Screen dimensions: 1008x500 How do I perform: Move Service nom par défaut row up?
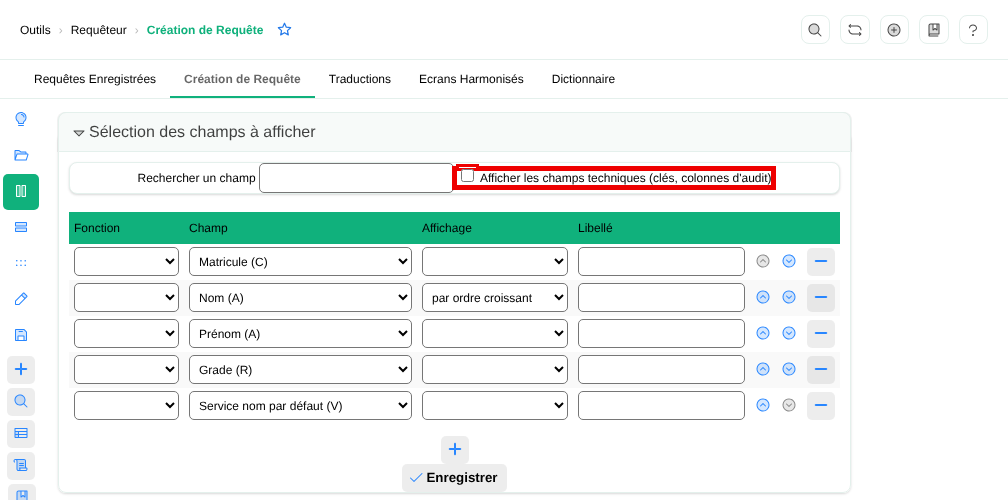point(763,406)
